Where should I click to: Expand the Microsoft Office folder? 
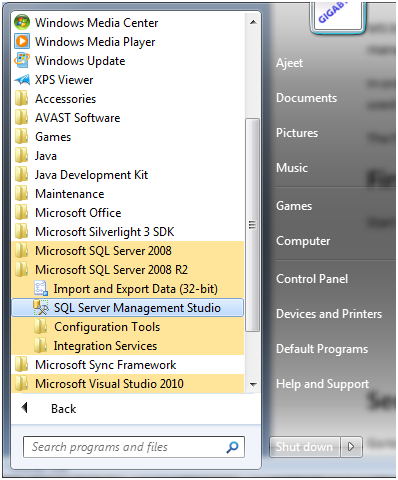[x=128, y=213]
